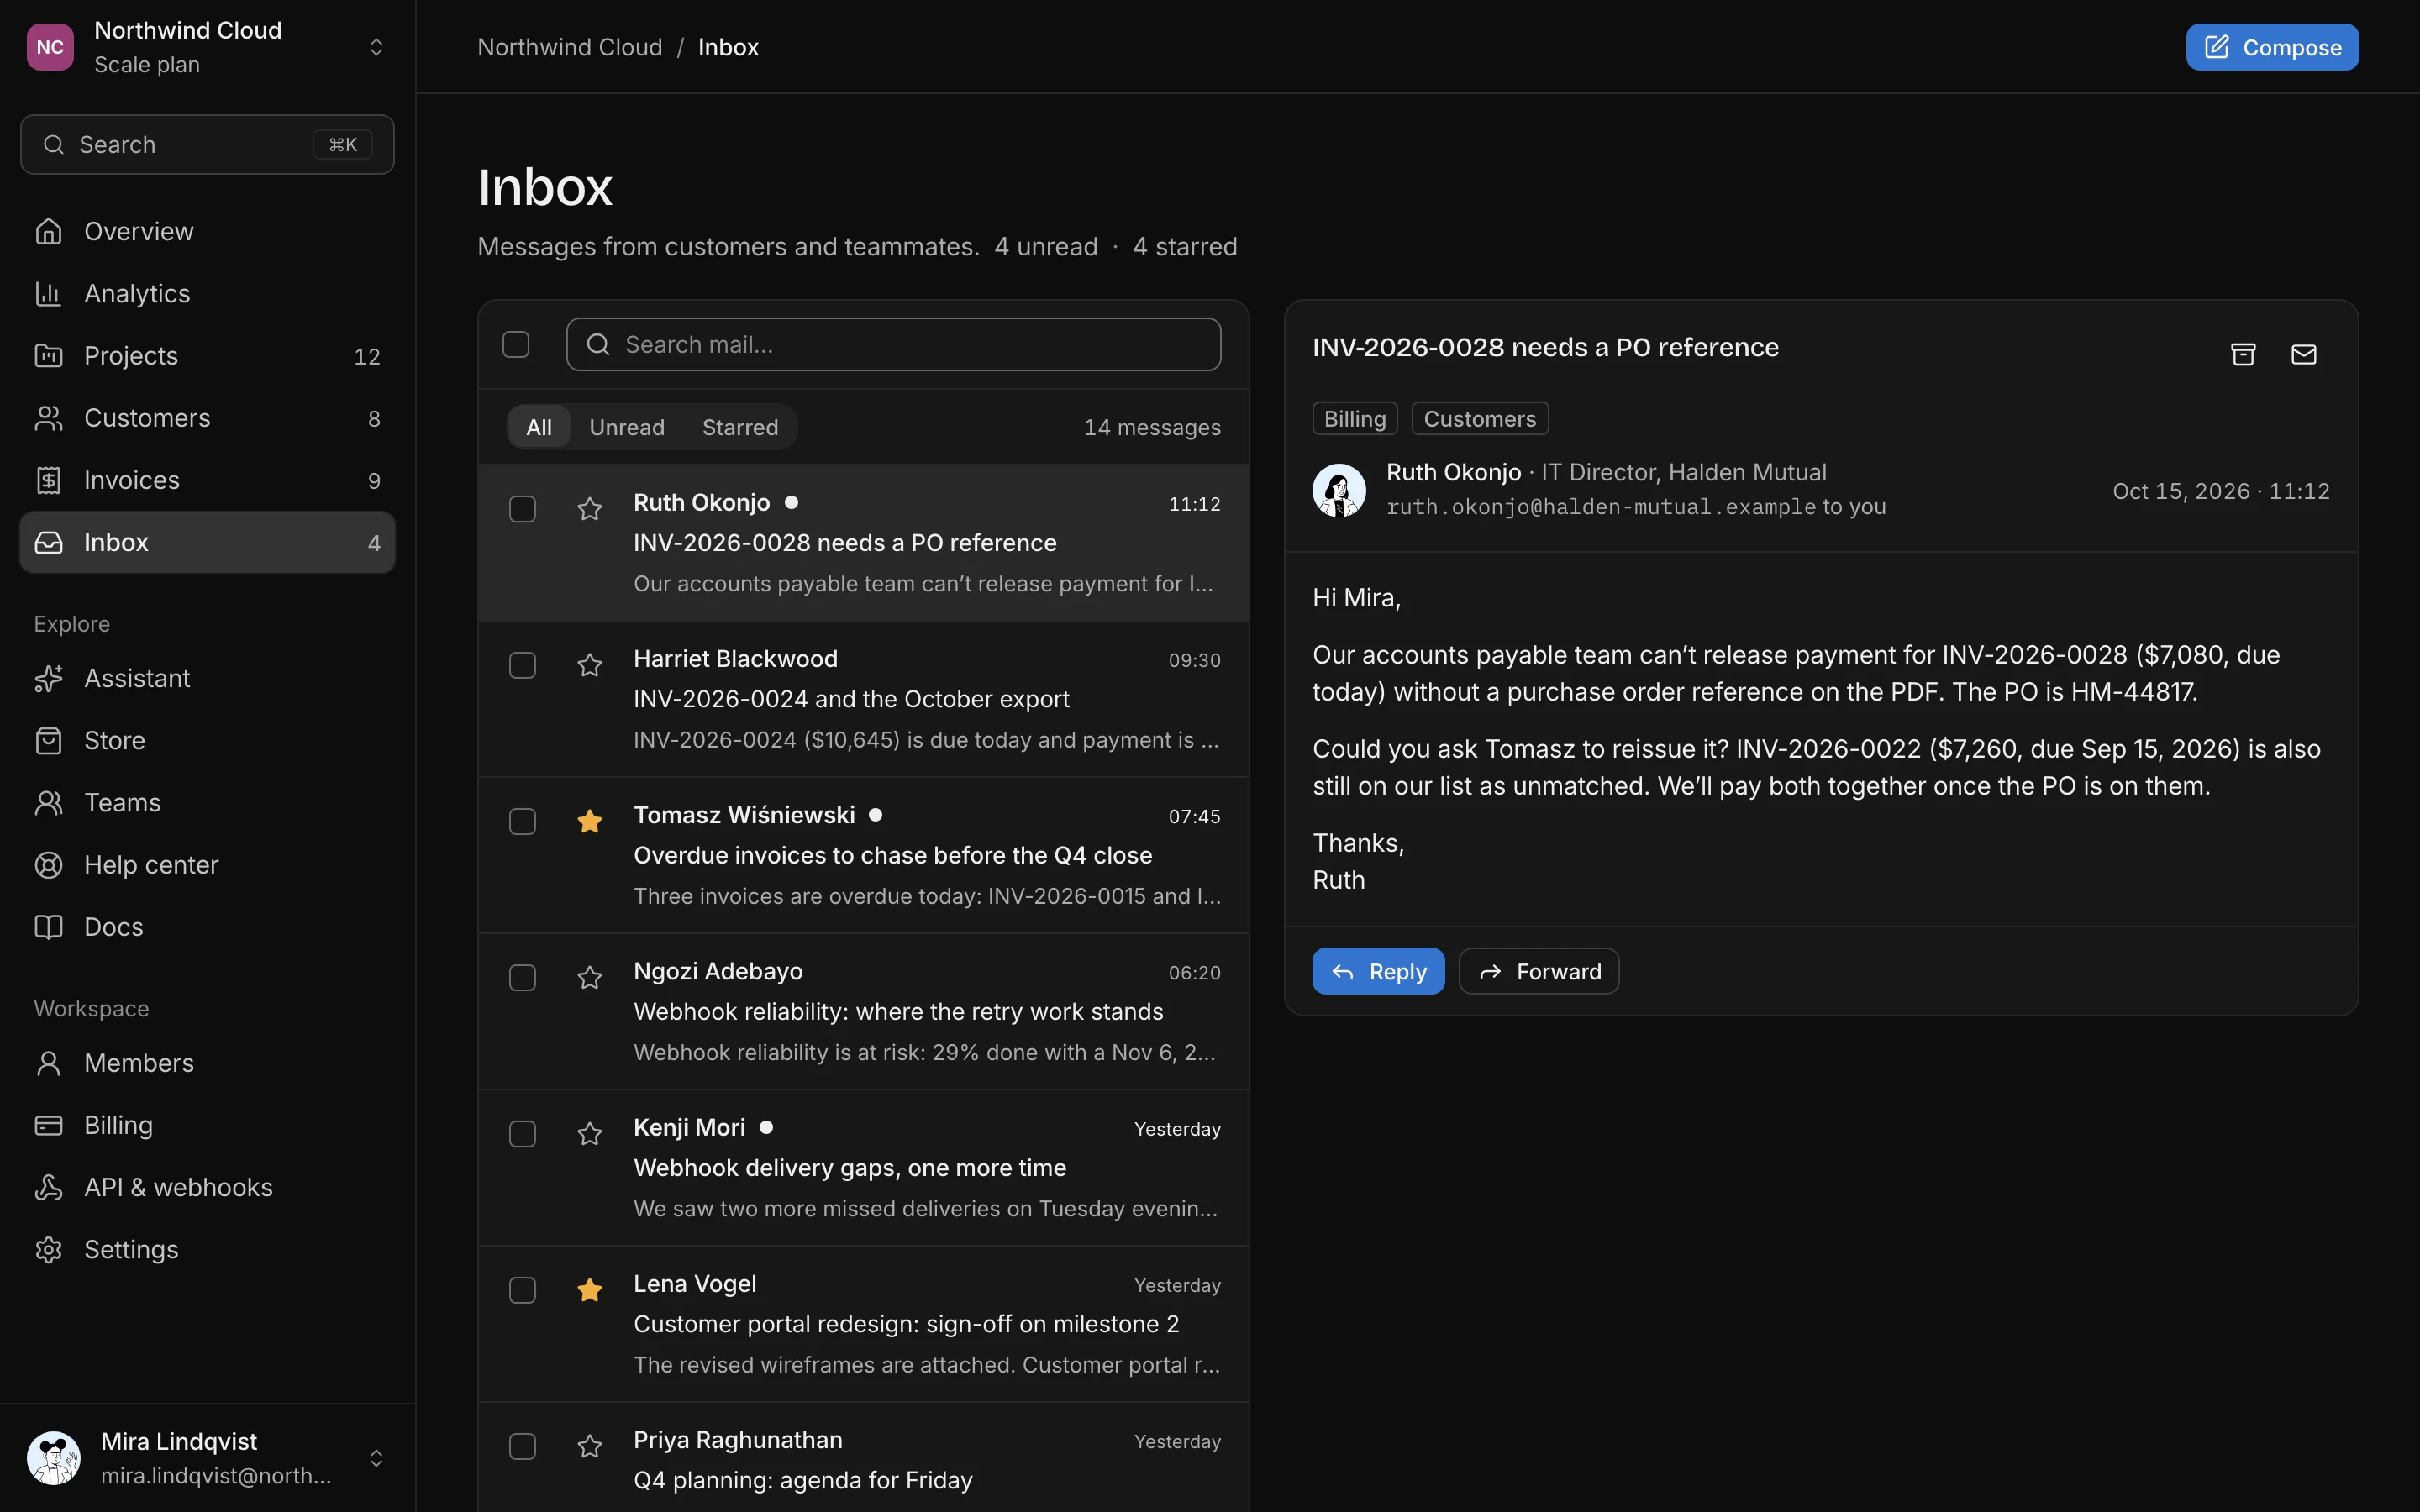
Task: Tick the select-all messages checkbox
Action: point(516,344)
